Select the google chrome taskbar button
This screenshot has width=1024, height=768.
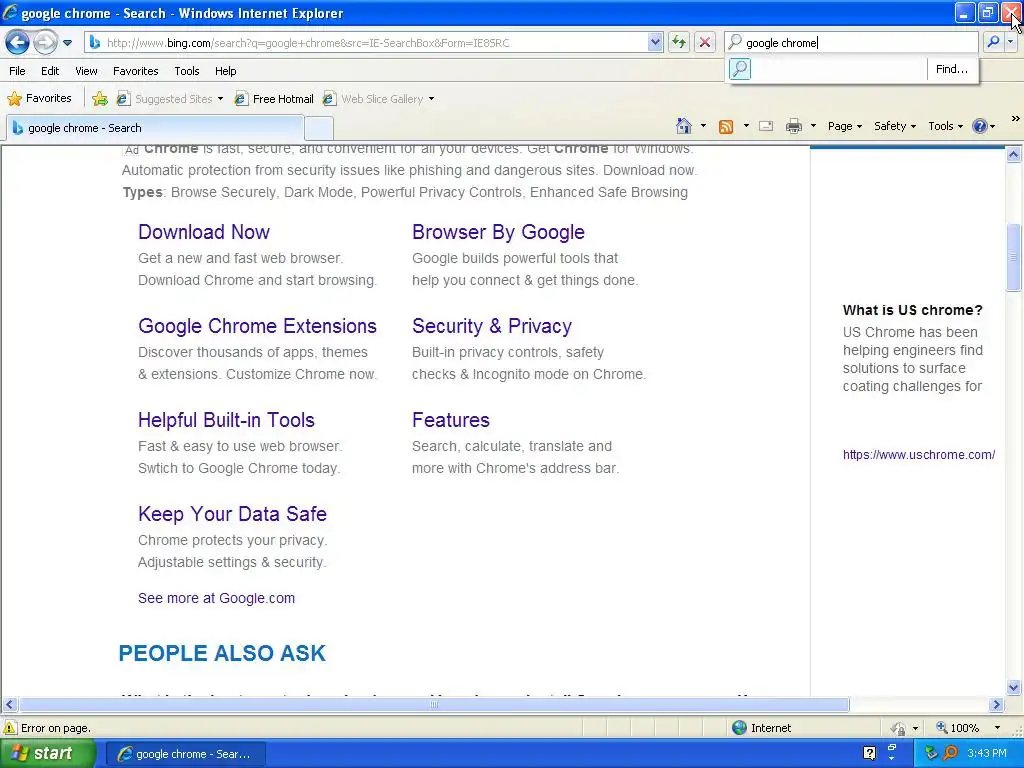185,754
